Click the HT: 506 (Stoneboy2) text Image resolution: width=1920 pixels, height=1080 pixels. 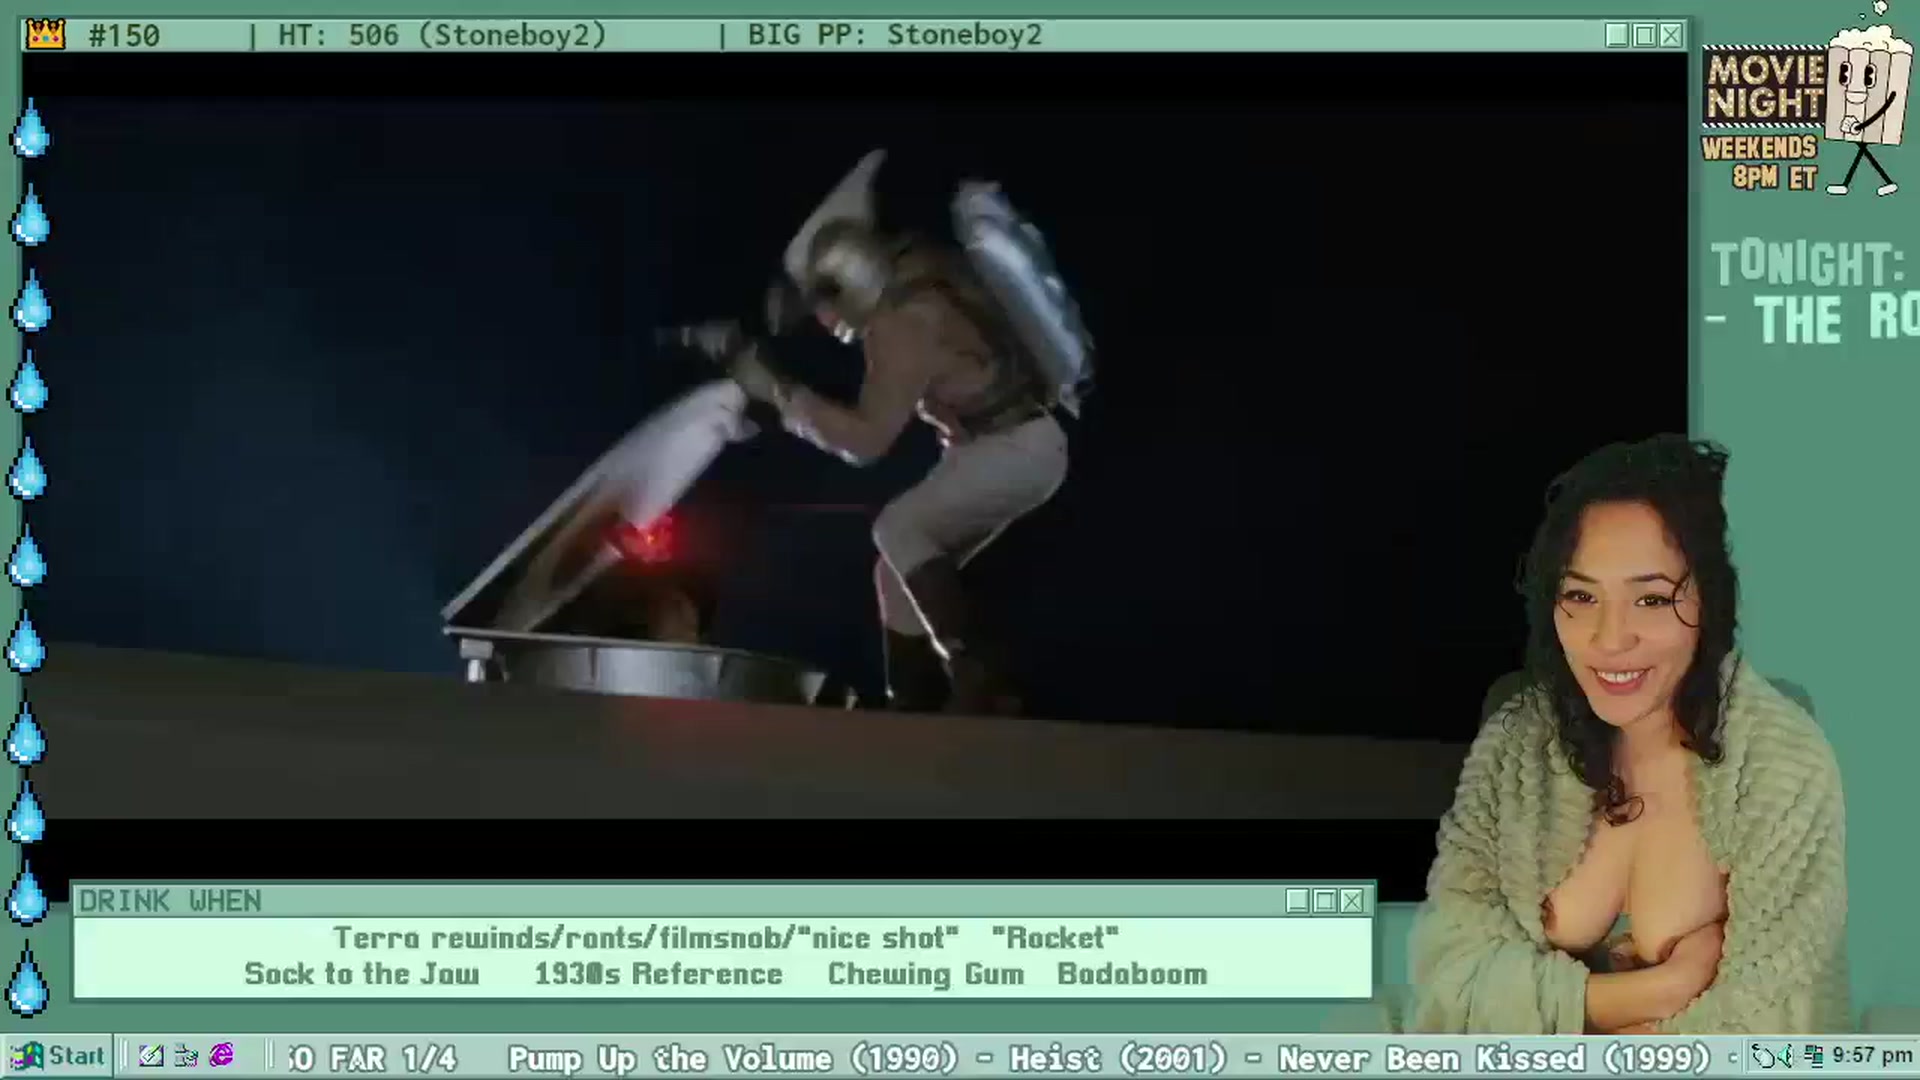pyautogui.click(x=442, y=35)
